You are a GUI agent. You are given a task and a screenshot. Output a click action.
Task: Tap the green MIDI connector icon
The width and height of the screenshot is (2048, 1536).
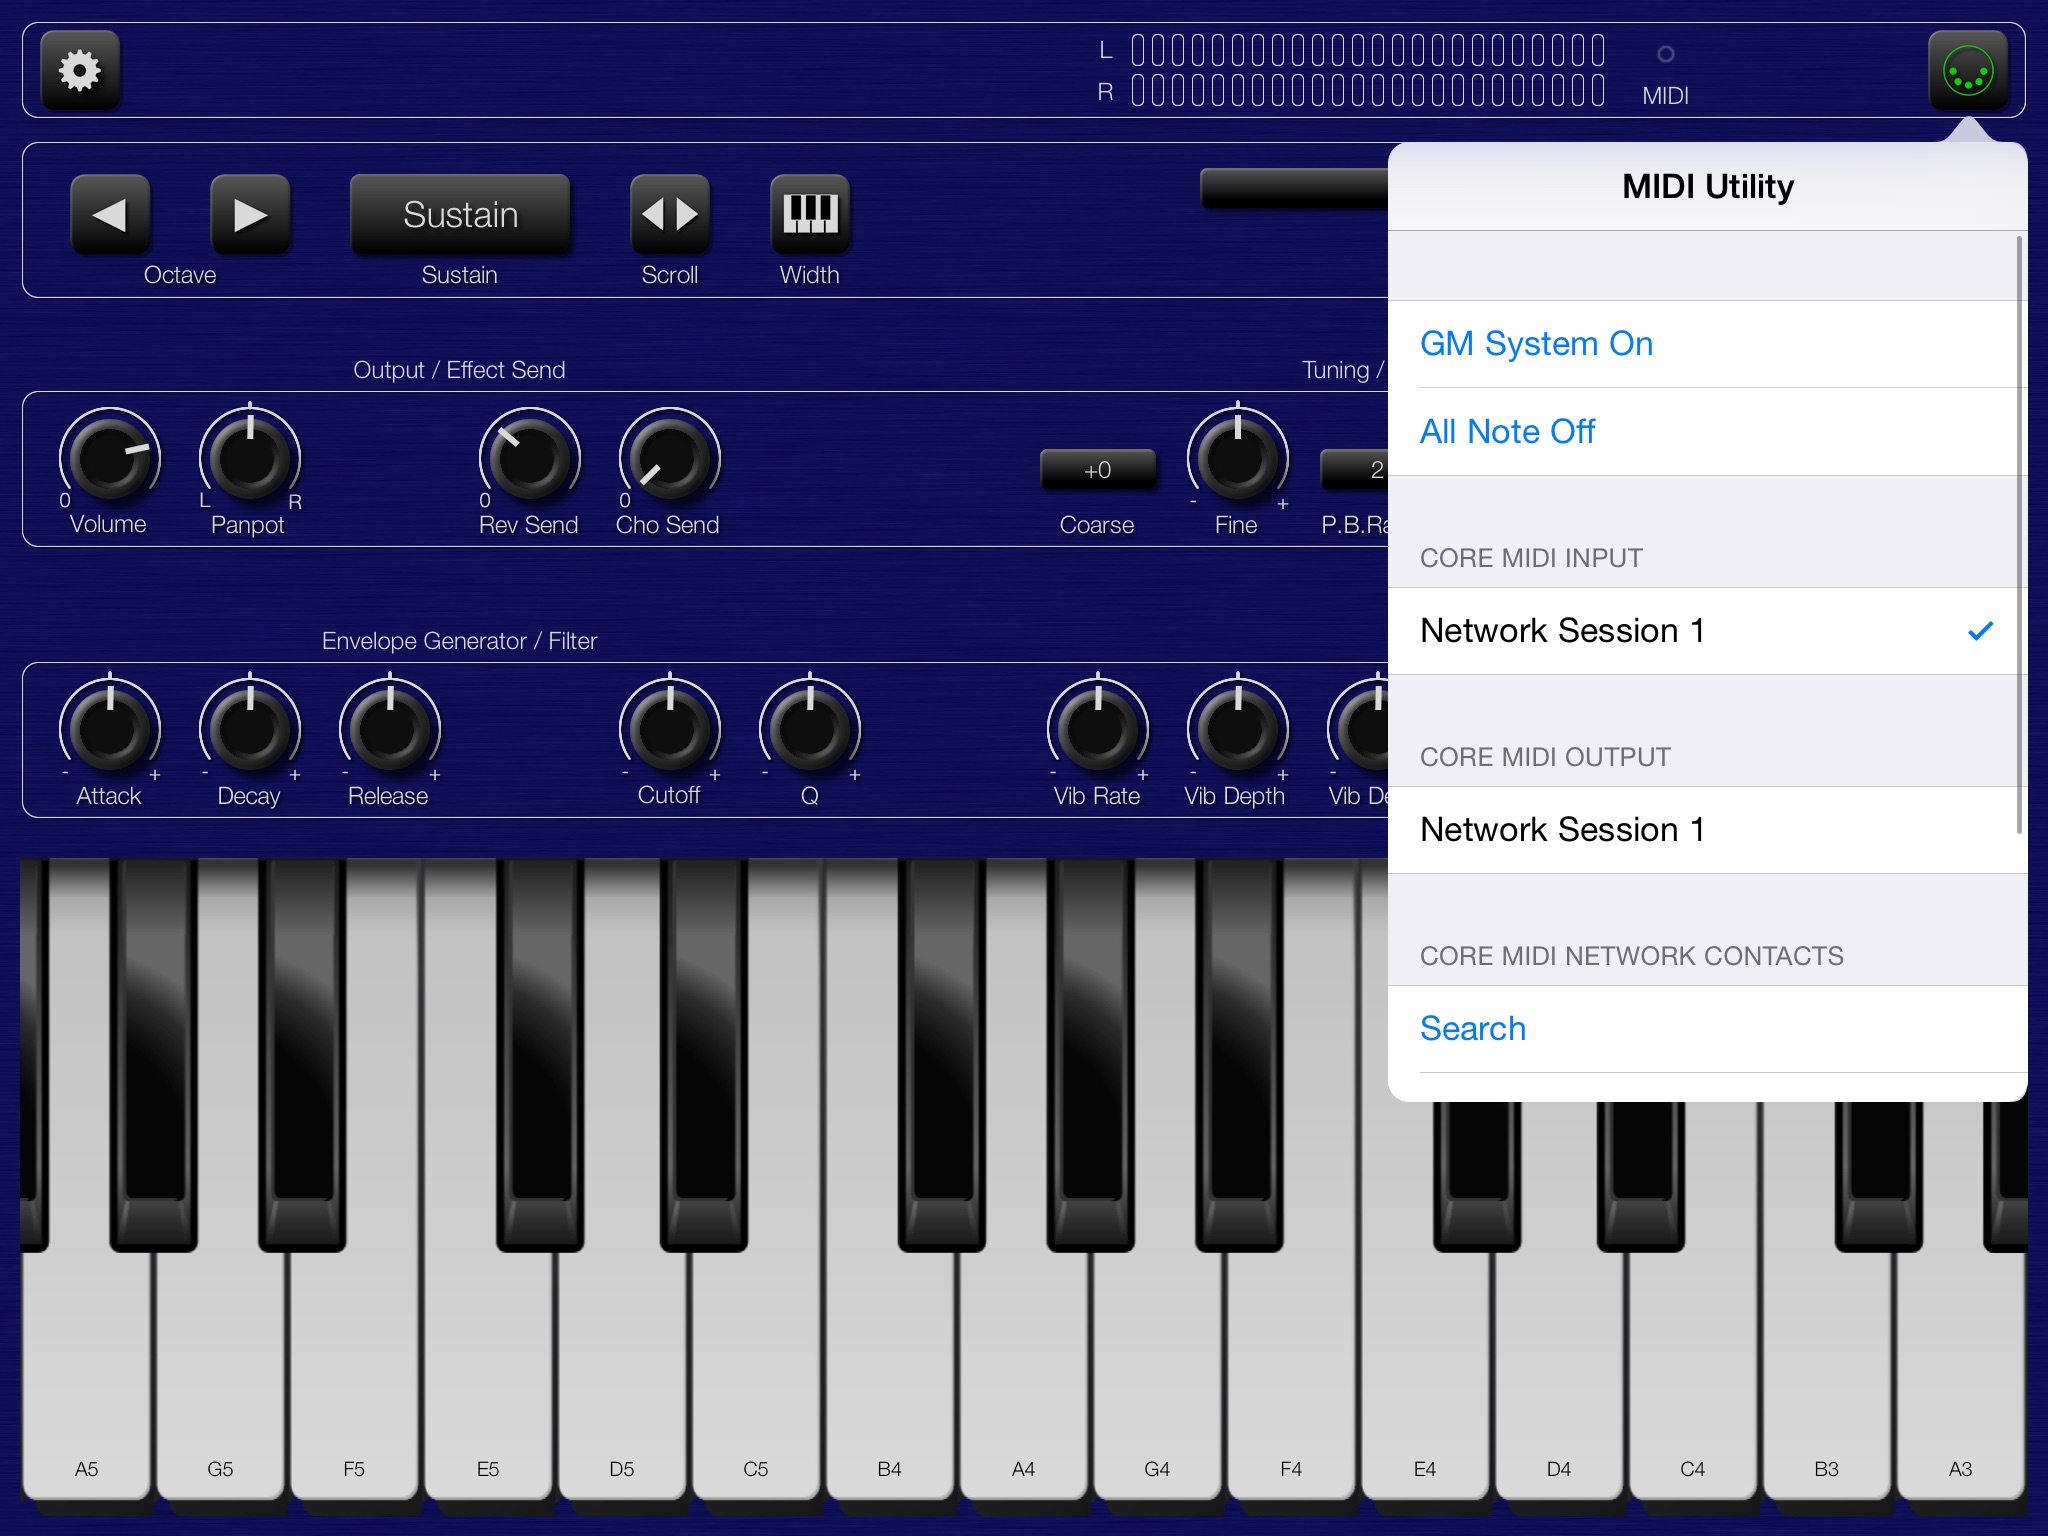1967,71
